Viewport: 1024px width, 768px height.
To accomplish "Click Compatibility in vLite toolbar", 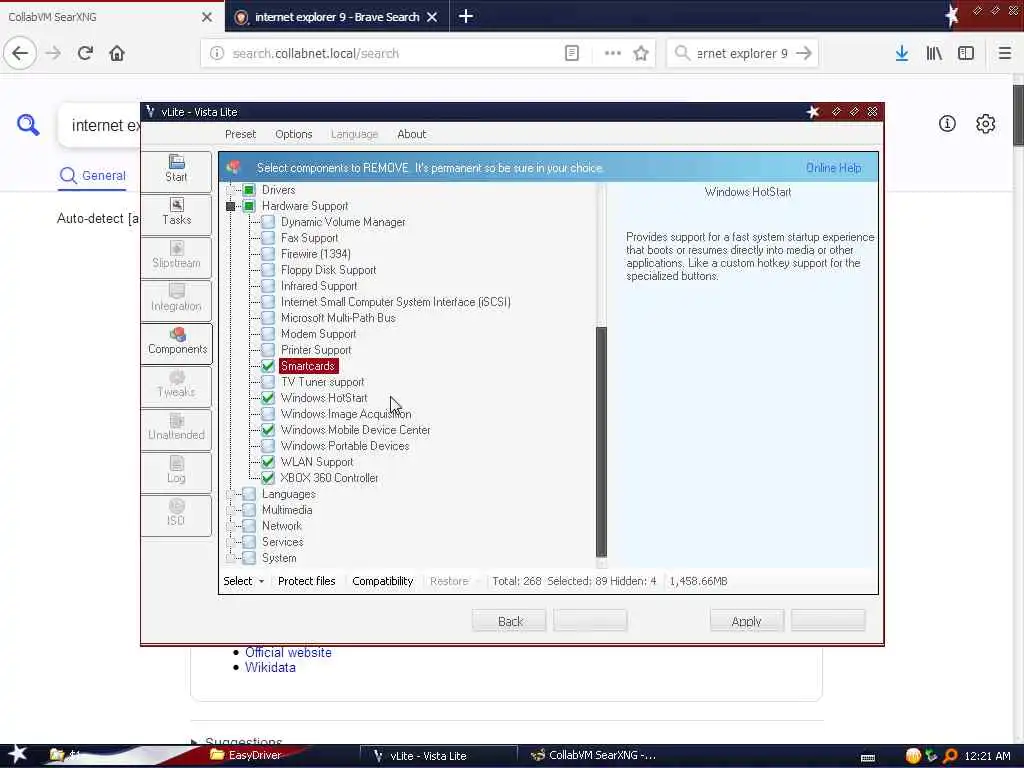I will point(383,581).
